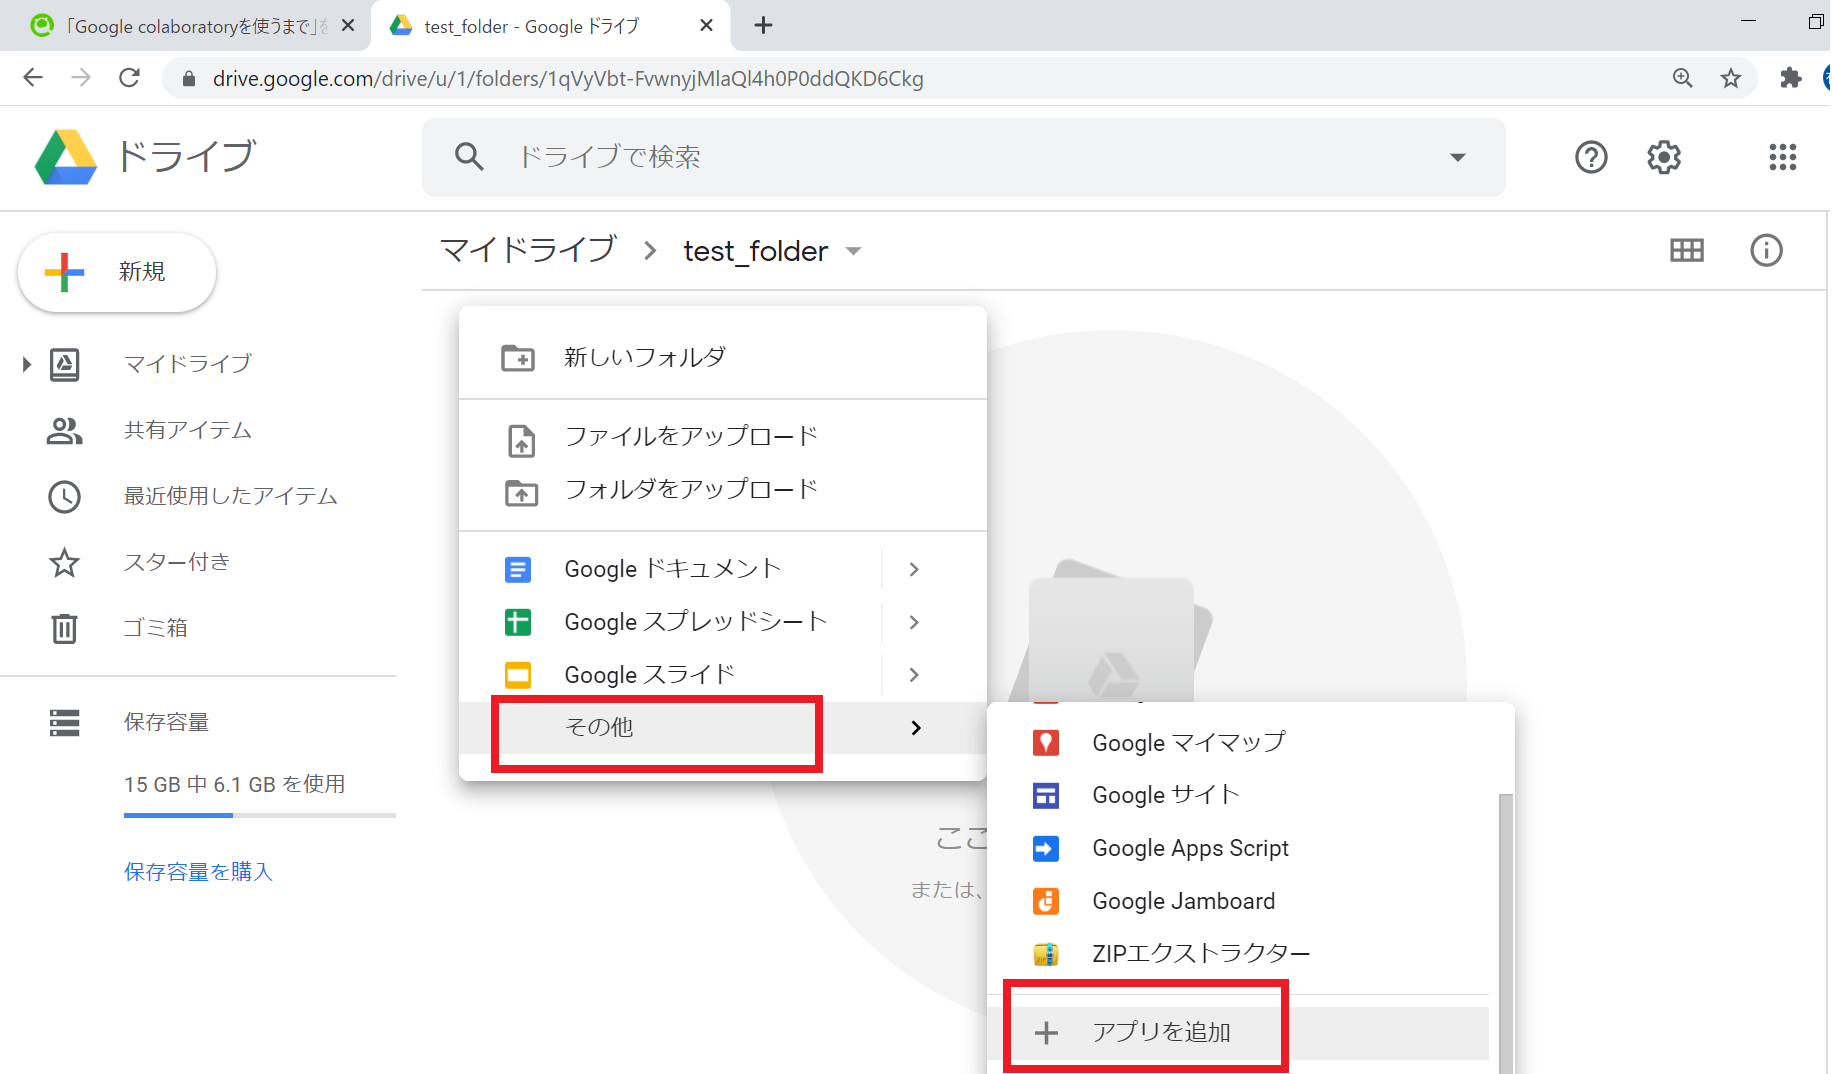Screen dimensions: 1832x1074
Task: Expand Google スプレッドシート submenu arrow
Action: [x=914, y=622]
